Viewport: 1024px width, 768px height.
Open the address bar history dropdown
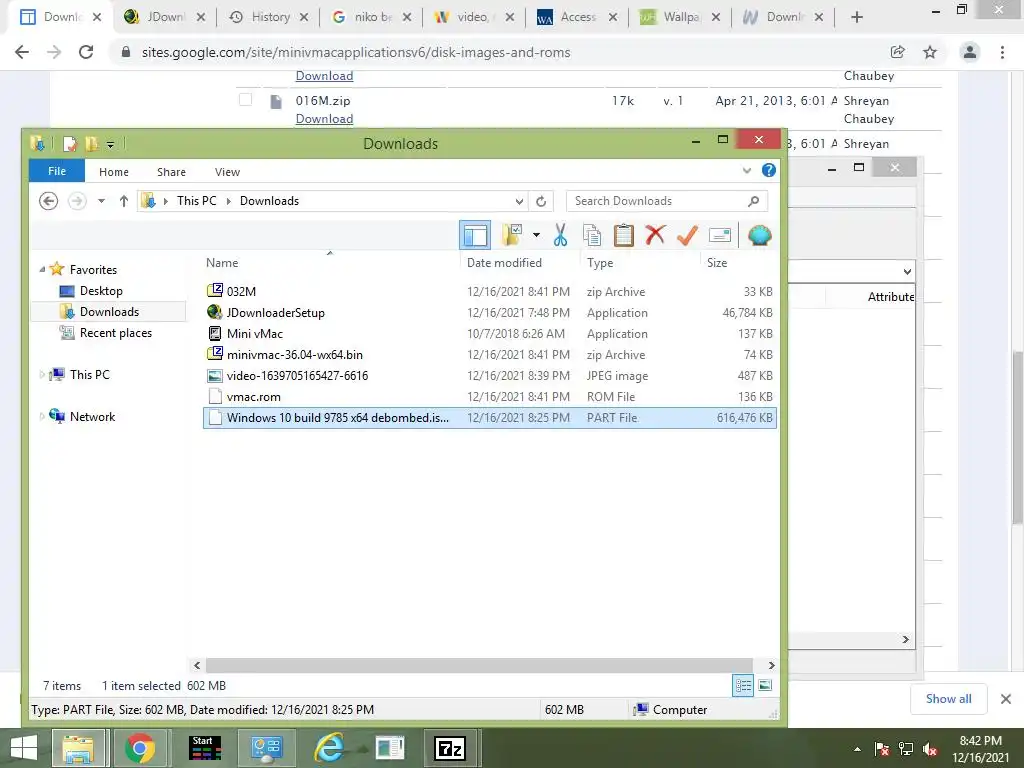click(x=519, y=201)
